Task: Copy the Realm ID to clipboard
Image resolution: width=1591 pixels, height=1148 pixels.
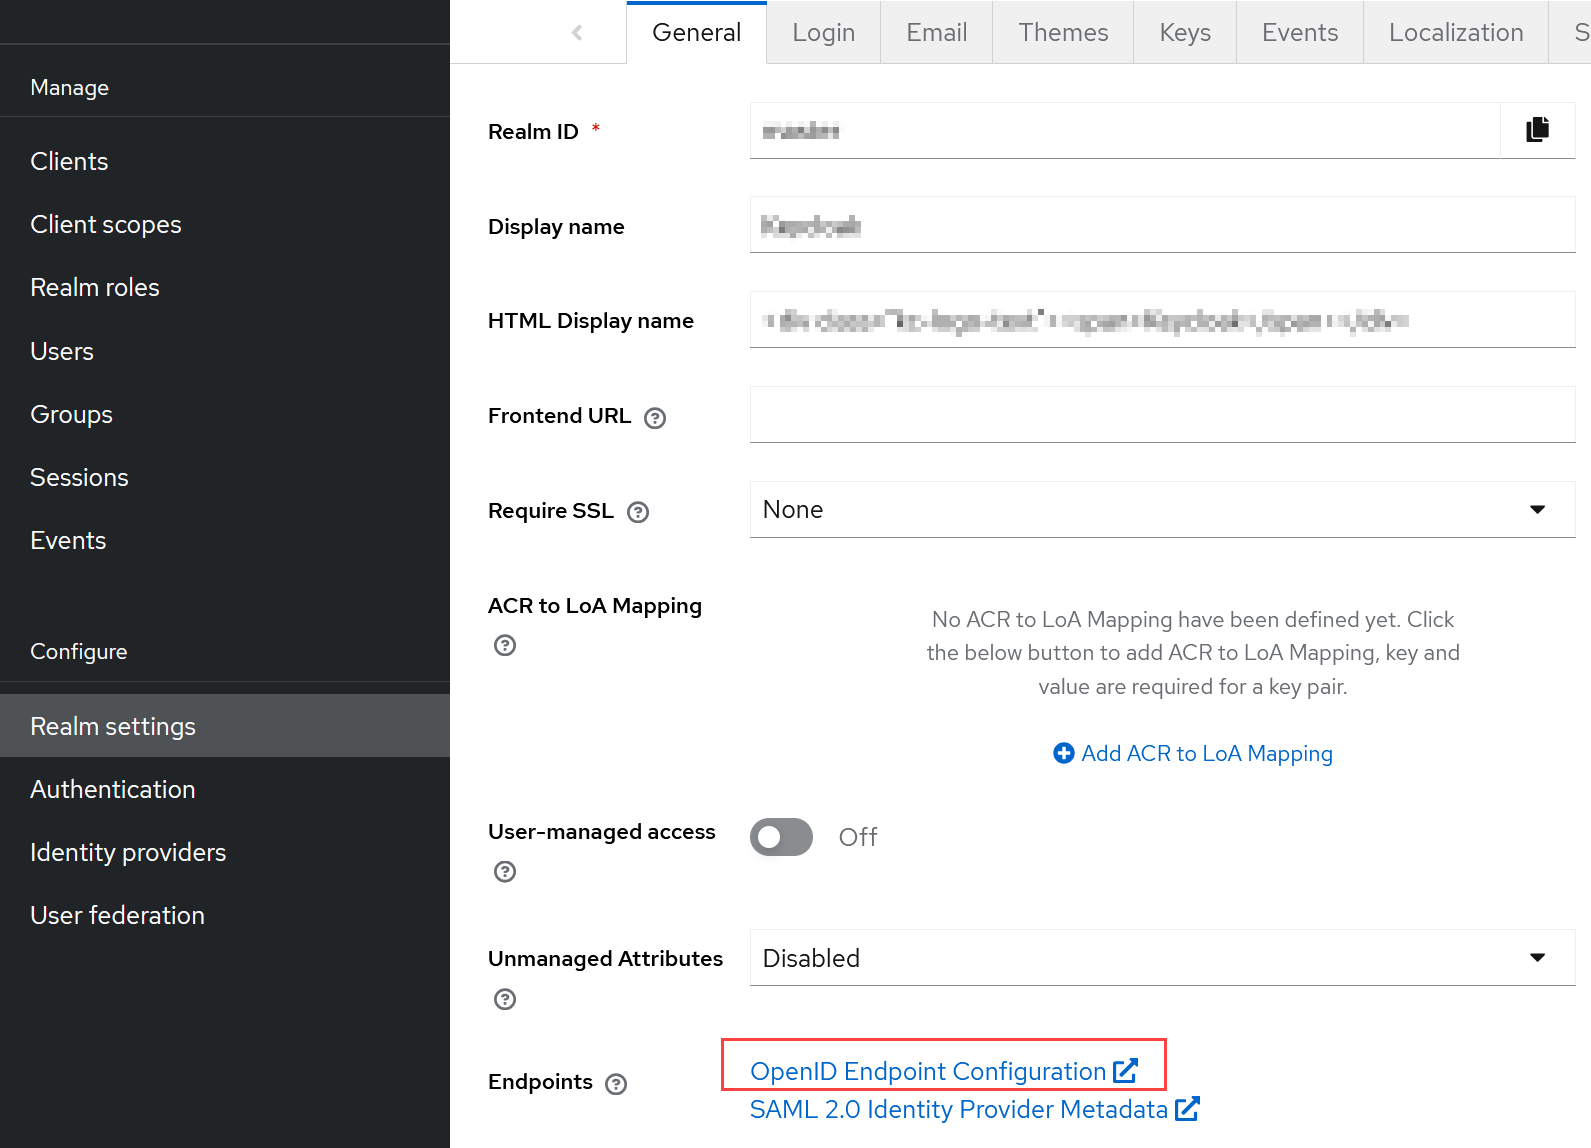Action: click(1537, 130)
